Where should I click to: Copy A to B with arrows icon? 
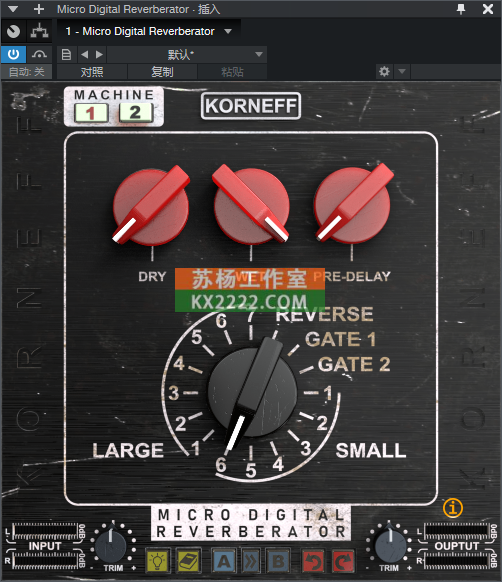pos(251,561)
